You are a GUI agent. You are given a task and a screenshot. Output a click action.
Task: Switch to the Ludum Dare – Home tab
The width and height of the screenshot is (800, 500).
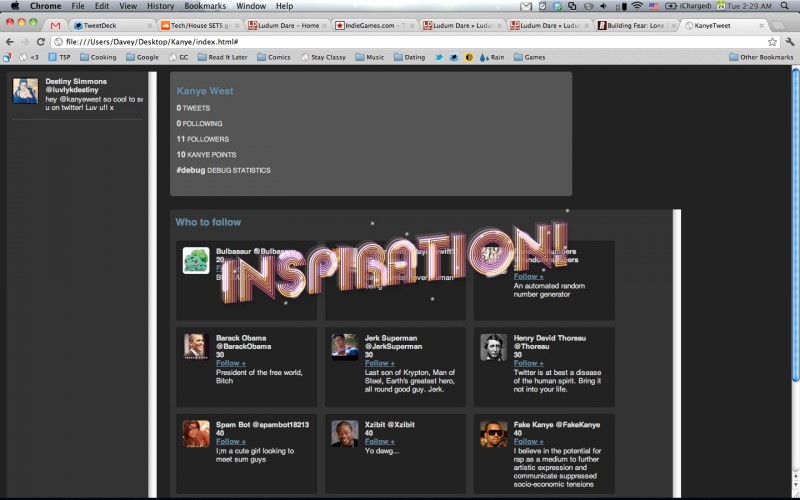[x=287, y=26]
